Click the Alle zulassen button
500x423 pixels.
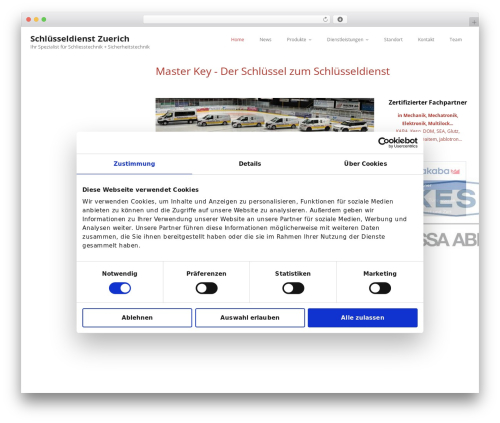[x=363, y=318]
